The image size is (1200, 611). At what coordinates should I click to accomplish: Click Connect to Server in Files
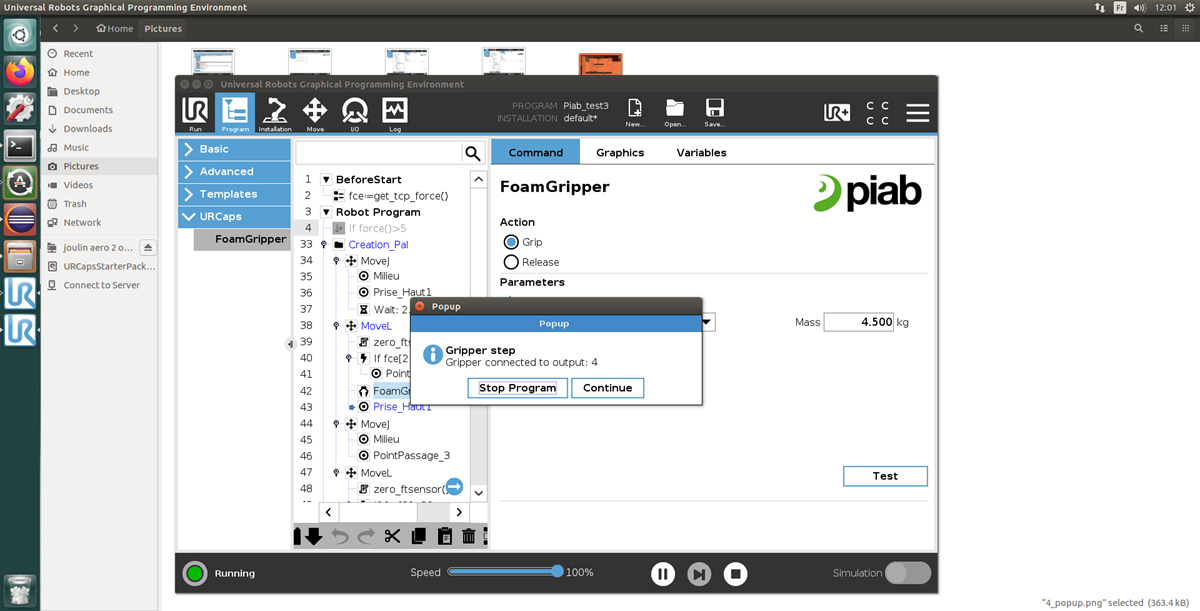click(x=99, y=285)
